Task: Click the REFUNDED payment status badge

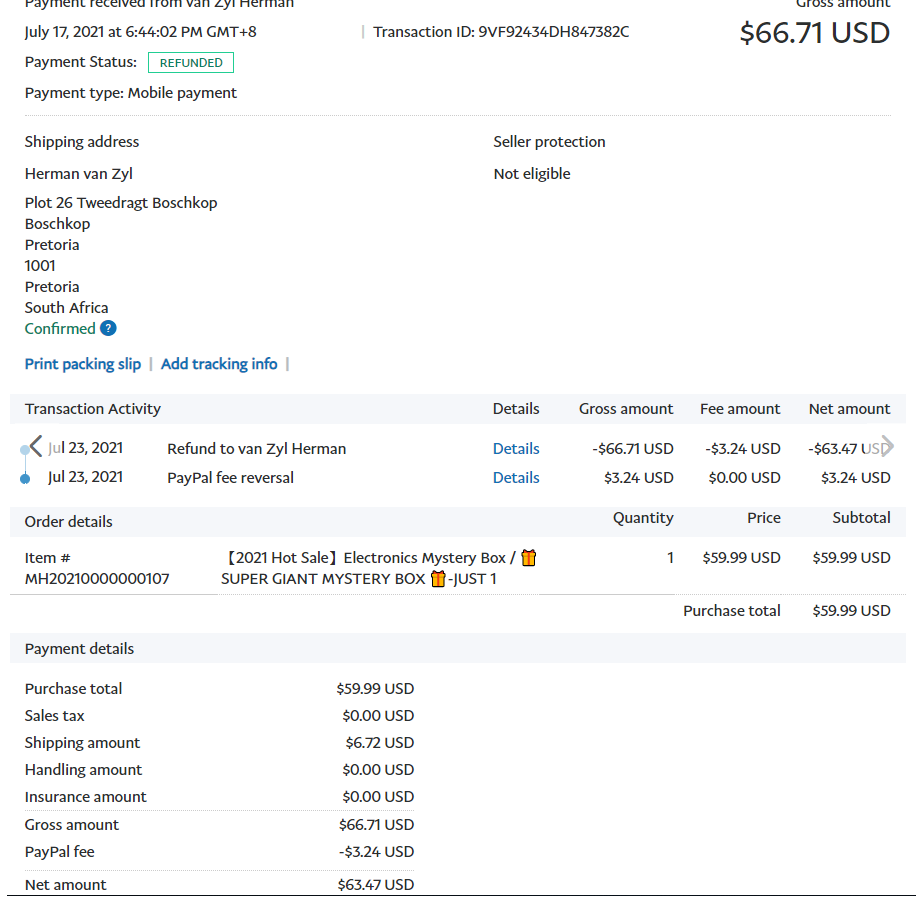Action: click(191, 63)
